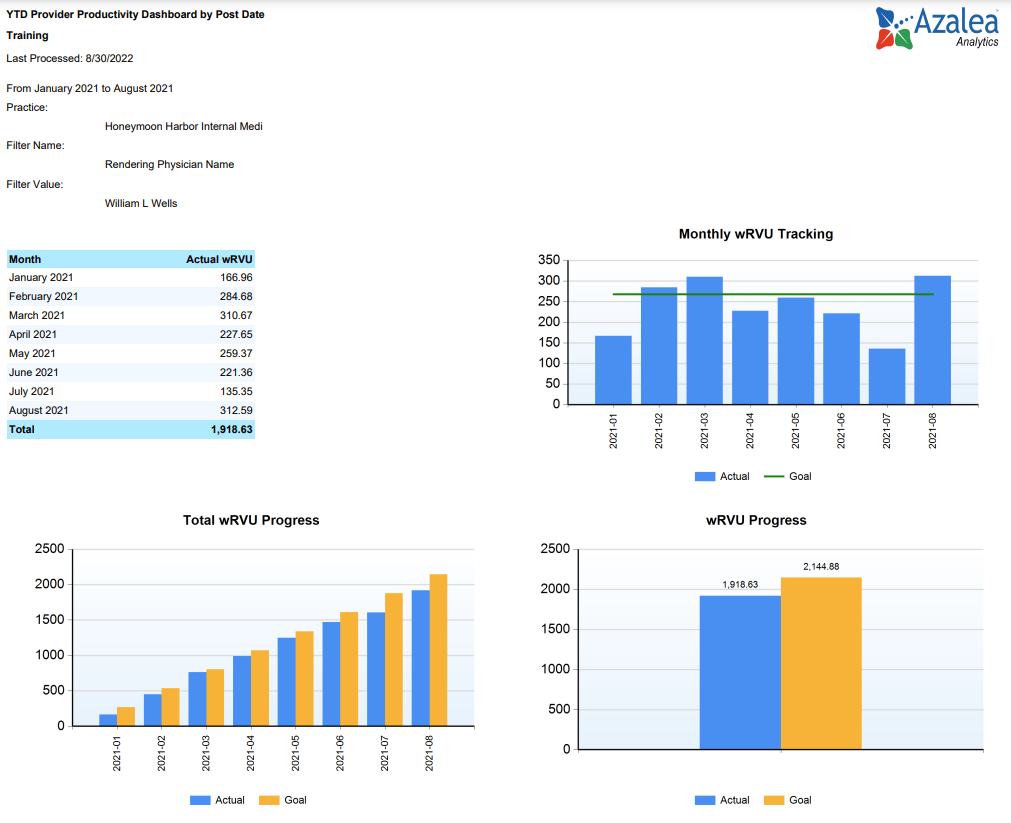Click the William L Wells filter value
Image resolution: width=1011 pixels, height=823 pixels.
[141, 203]
